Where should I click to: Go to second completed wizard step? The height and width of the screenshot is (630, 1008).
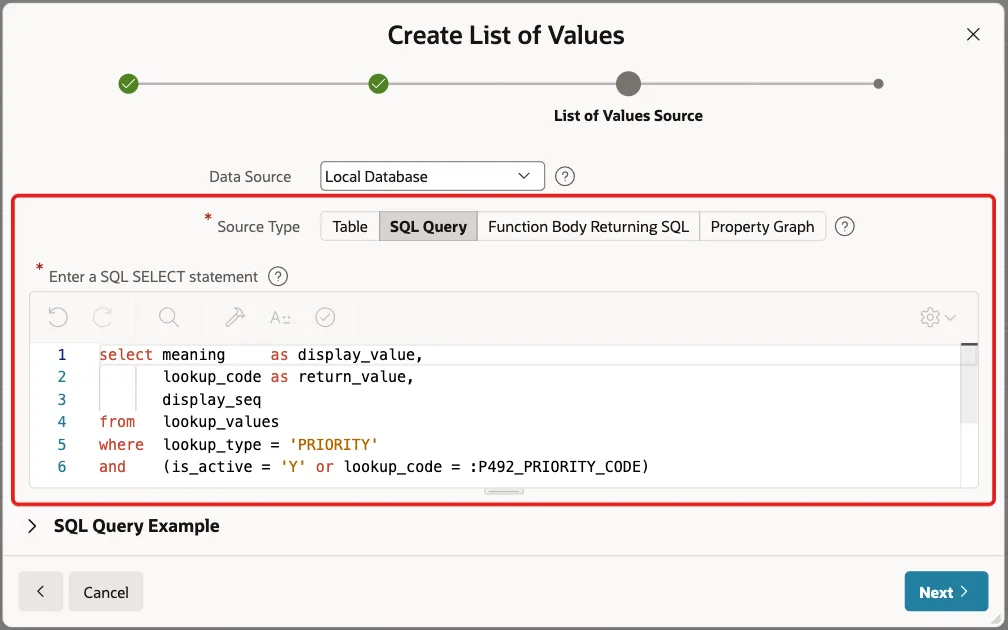(x=379, y=84)
